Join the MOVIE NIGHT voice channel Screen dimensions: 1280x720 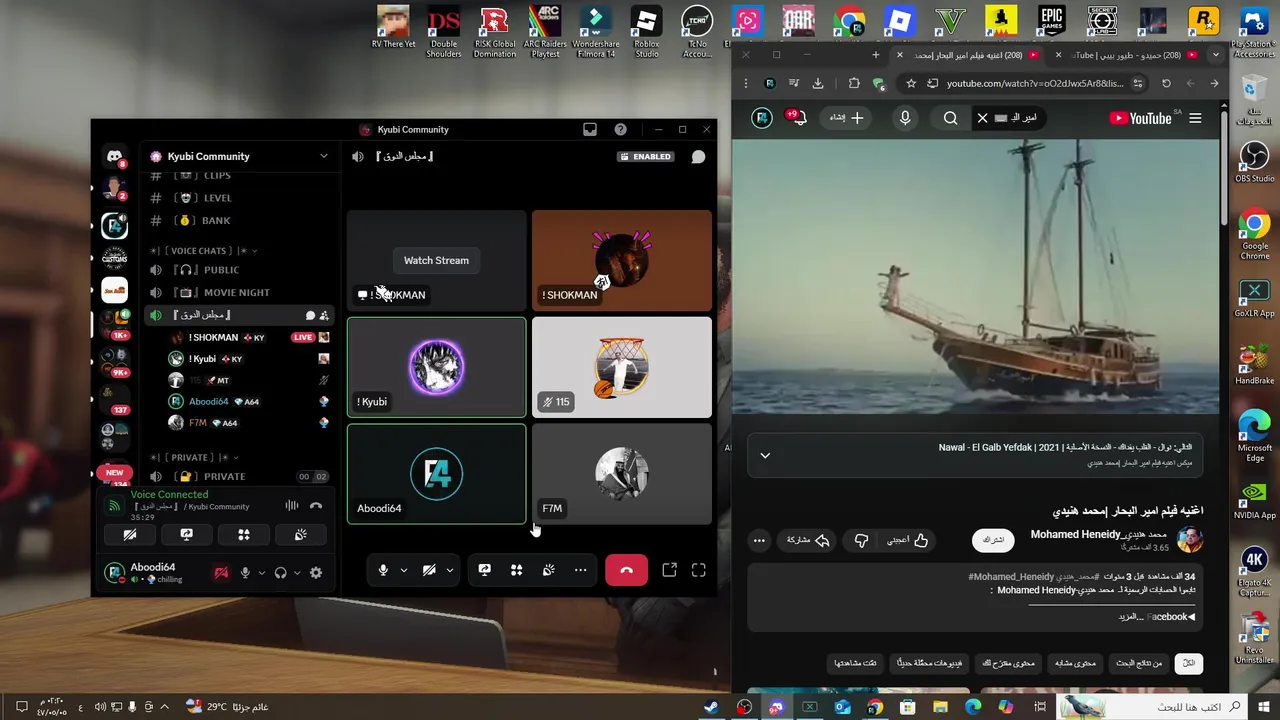coord(239,292)
